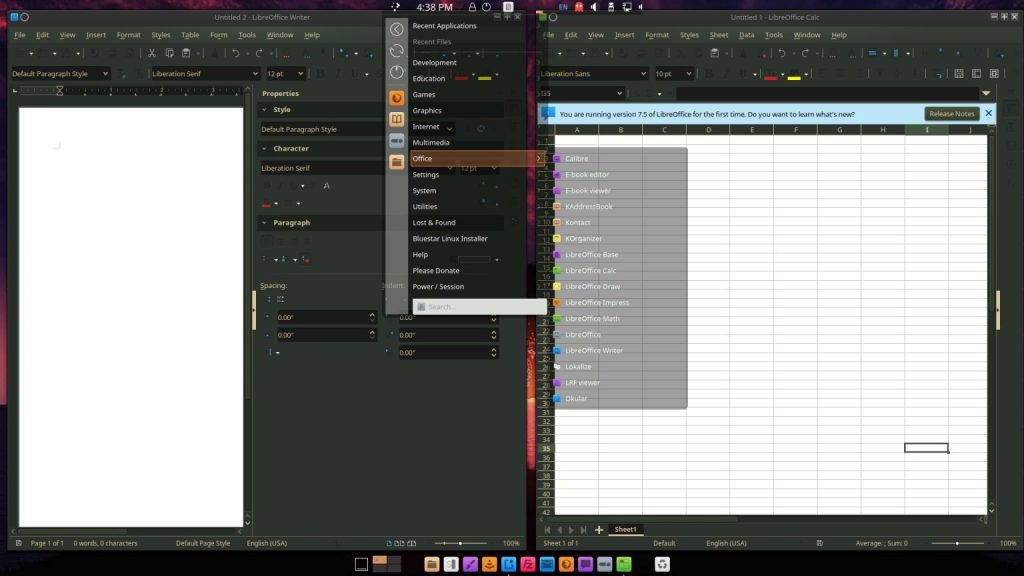
Task: Click the add sheet plus icon
Action: coord(599,529)
